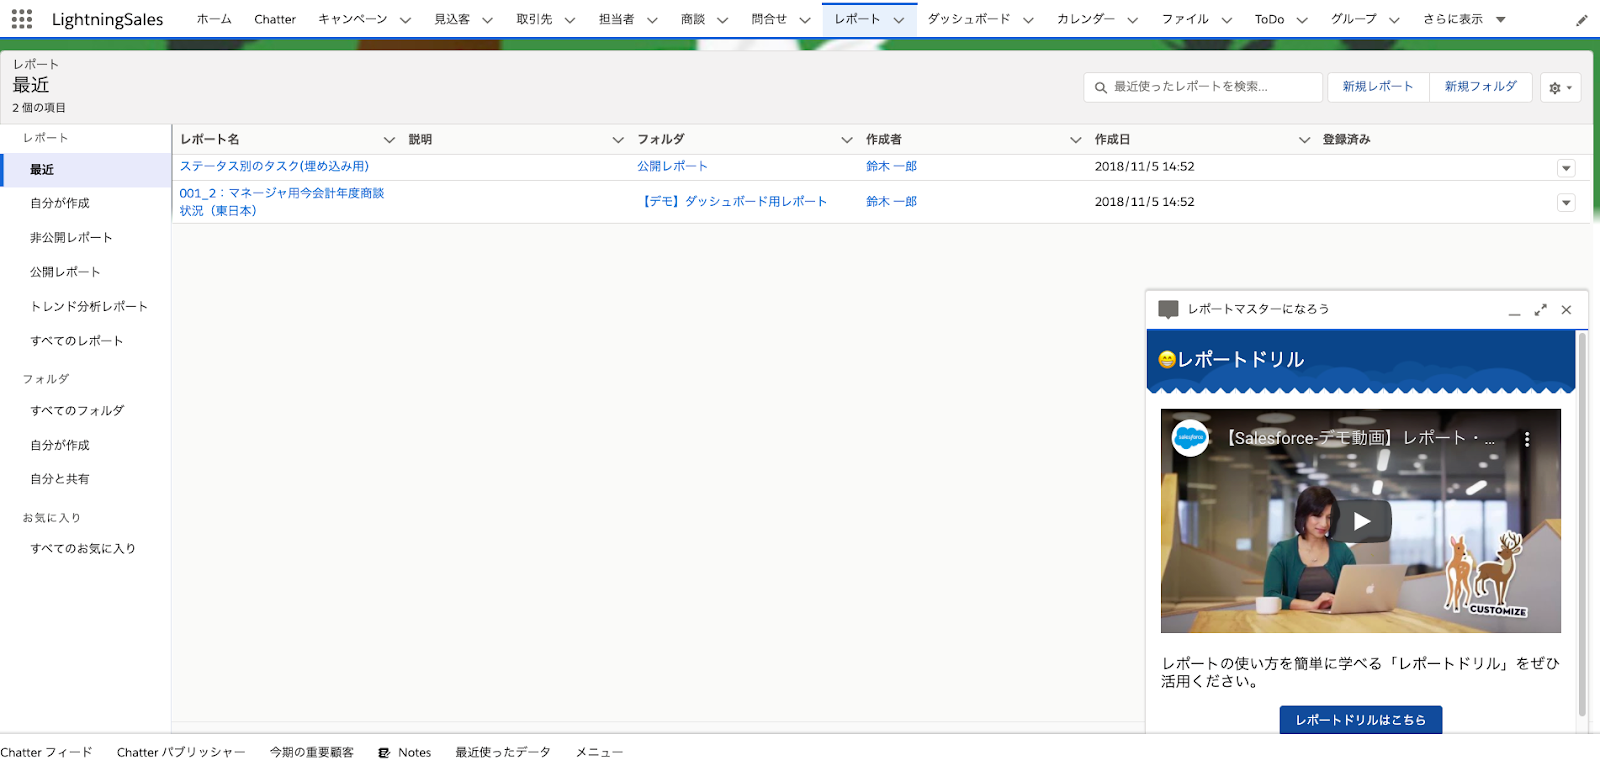Select 公開レポート in sidebar
The height and width of the screenshot is (771, 1600).
coord(65,272)
